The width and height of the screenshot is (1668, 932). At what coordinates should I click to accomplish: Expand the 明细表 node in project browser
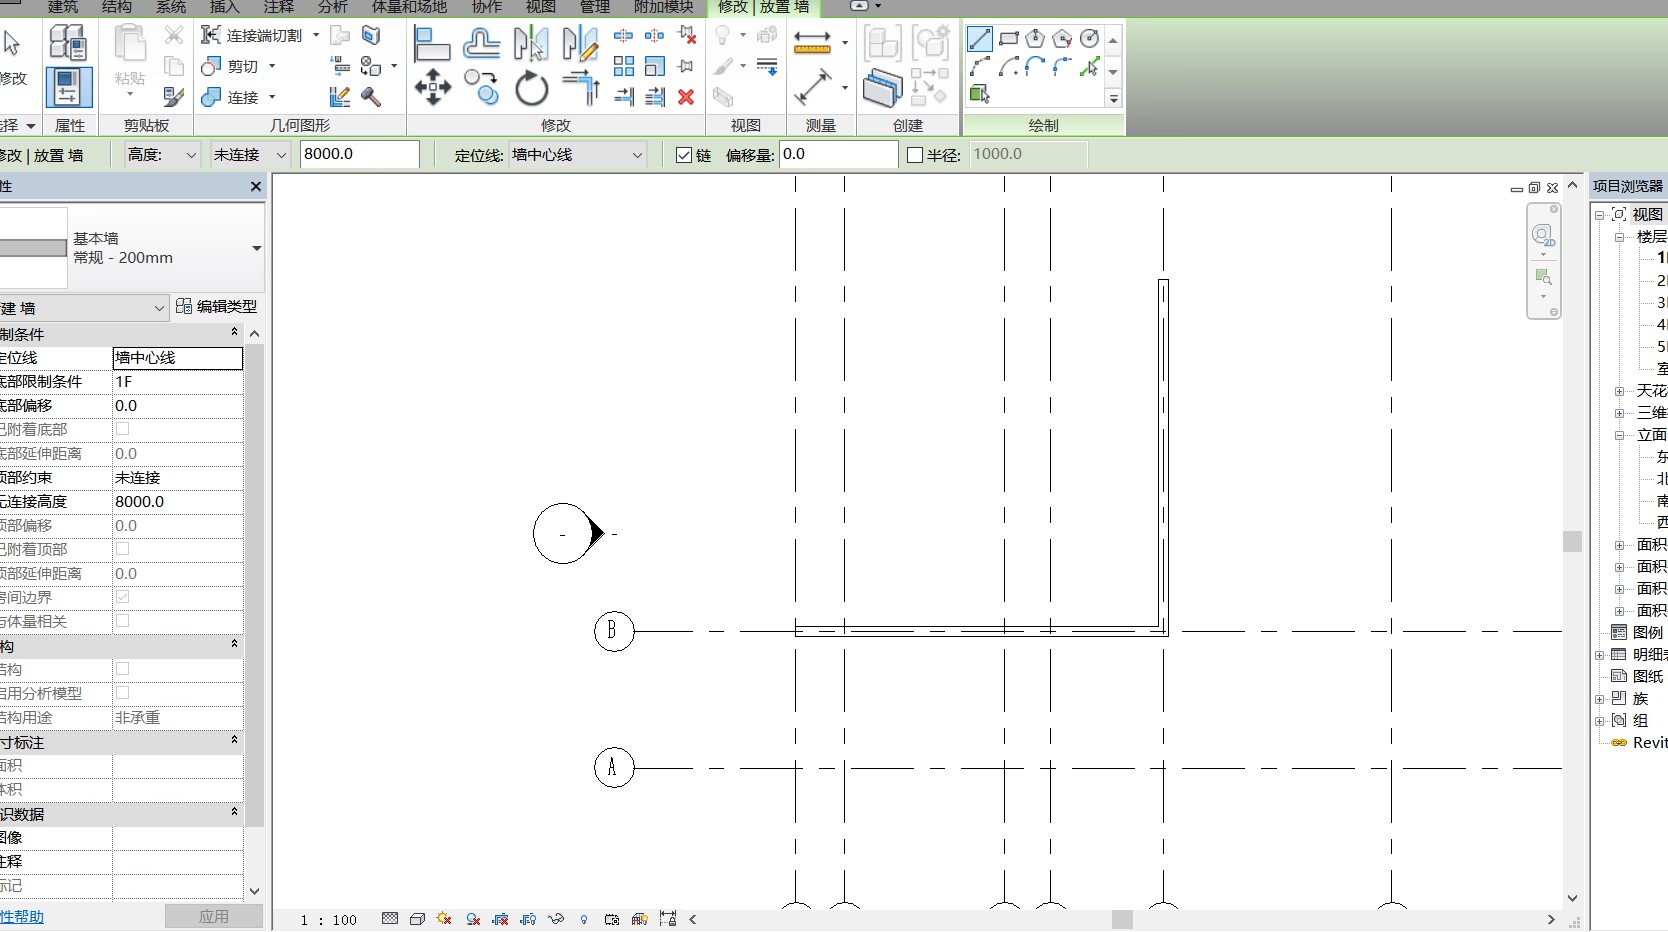(1600, 655)
